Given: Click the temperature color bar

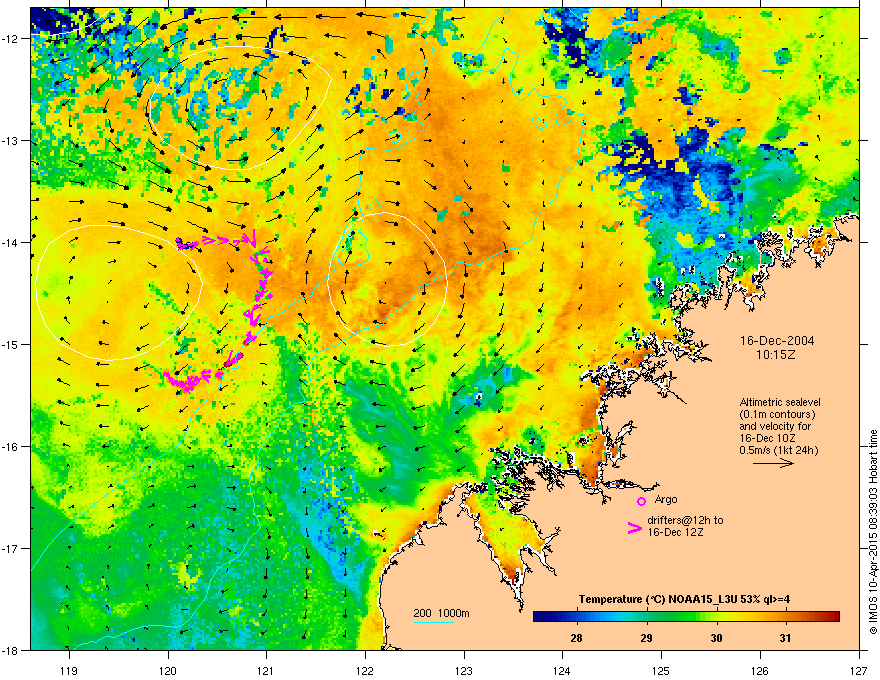Looking at the screenshot, I should point(686,617).
